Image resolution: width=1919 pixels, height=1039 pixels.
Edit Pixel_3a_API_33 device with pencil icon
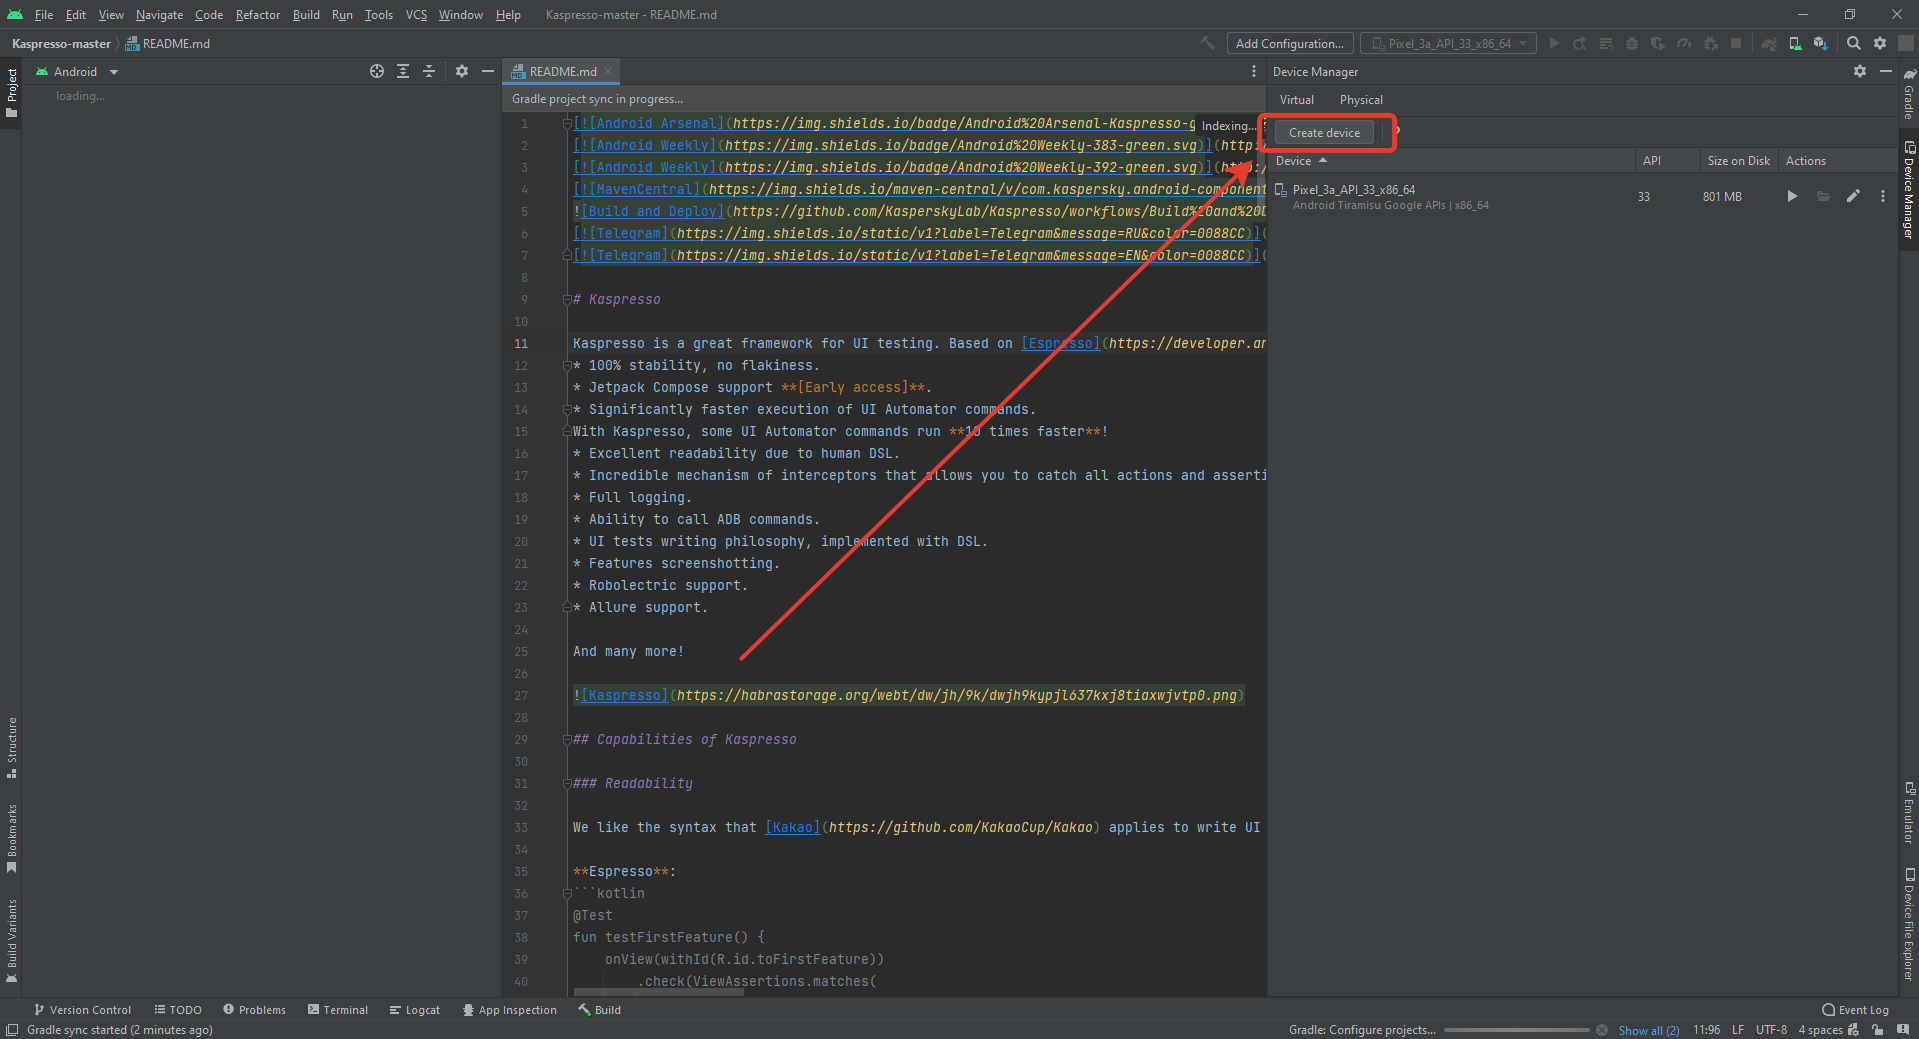tap(1853, 196)
